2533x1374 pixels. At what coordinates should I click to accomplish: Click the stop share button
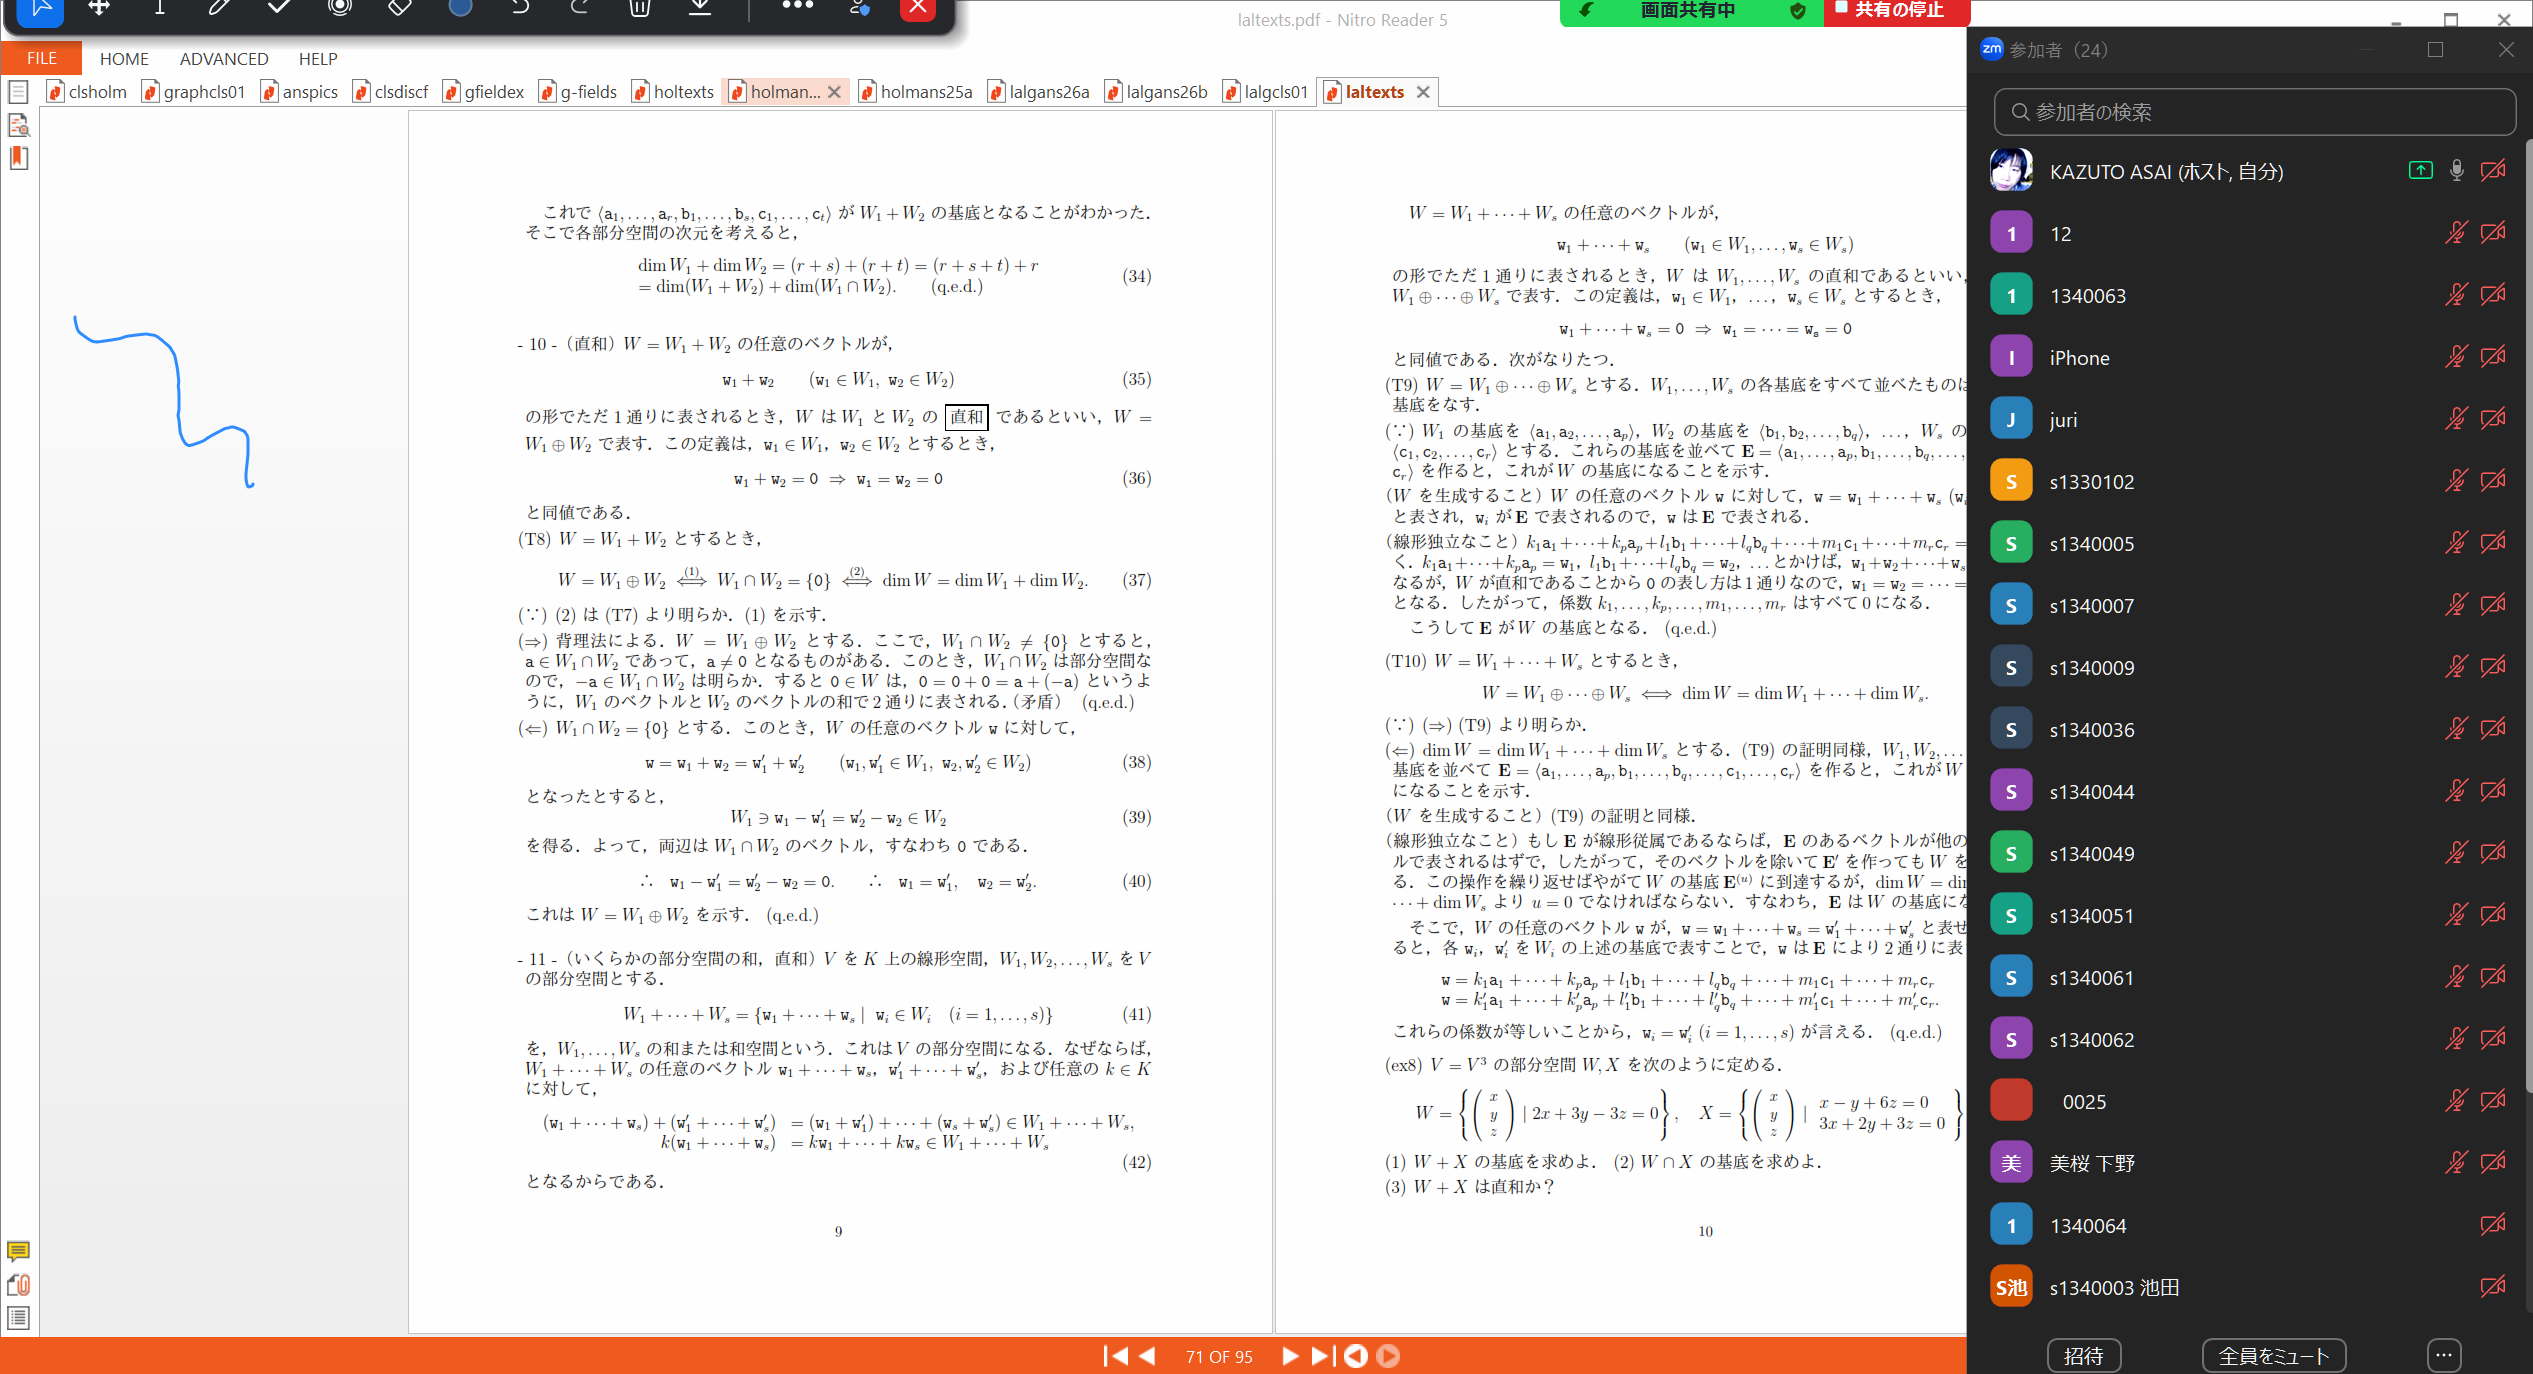pos(1896,11)
